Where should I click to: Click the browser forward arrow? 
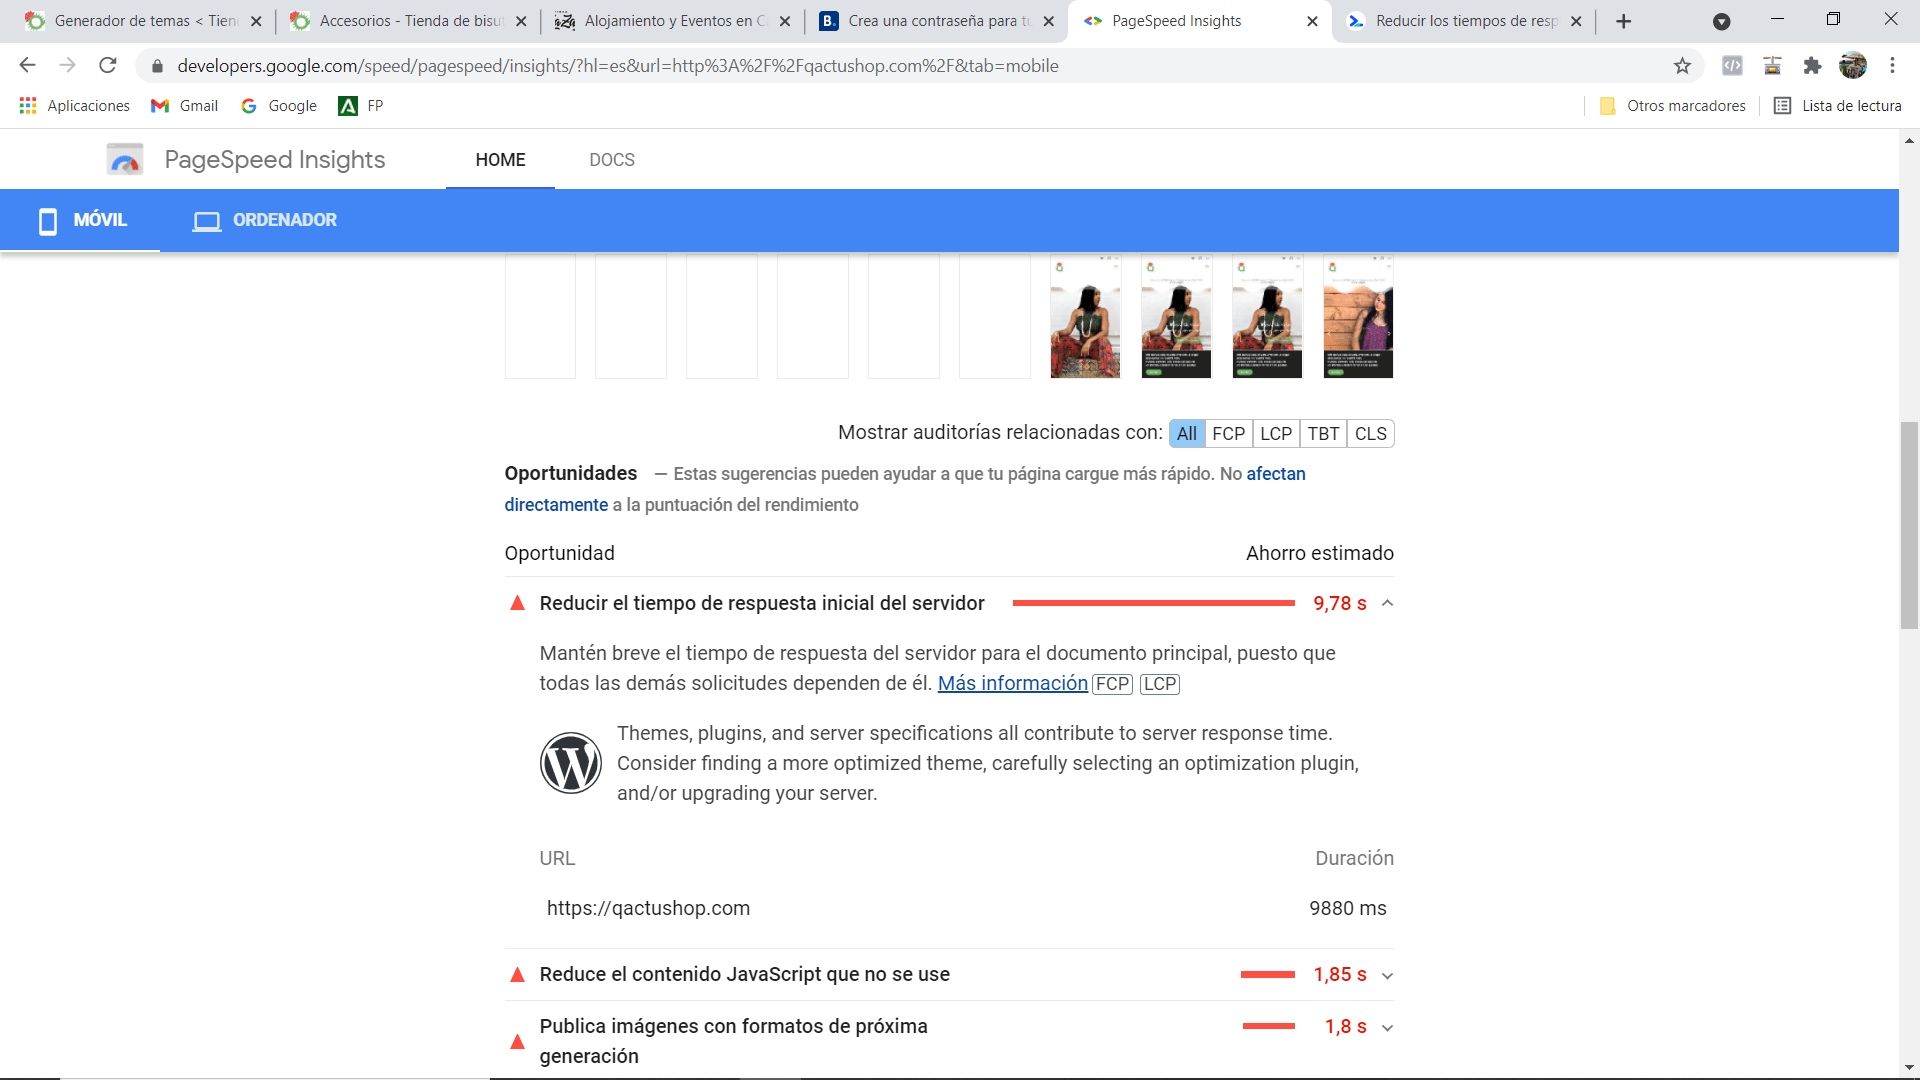(x=67, y=66)
